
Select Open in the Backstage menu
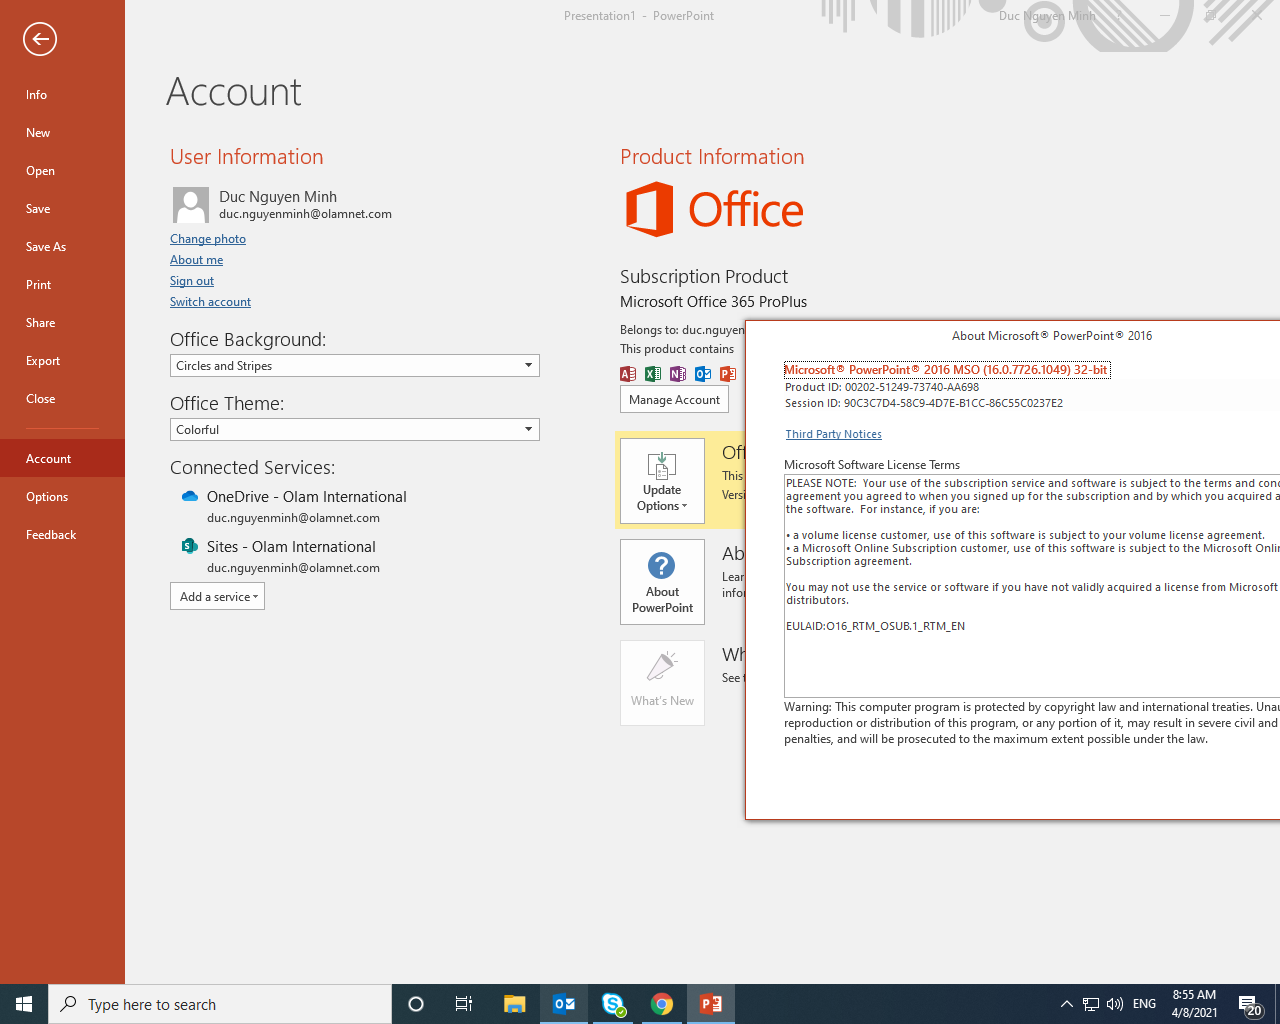click(x=62, y=171)
